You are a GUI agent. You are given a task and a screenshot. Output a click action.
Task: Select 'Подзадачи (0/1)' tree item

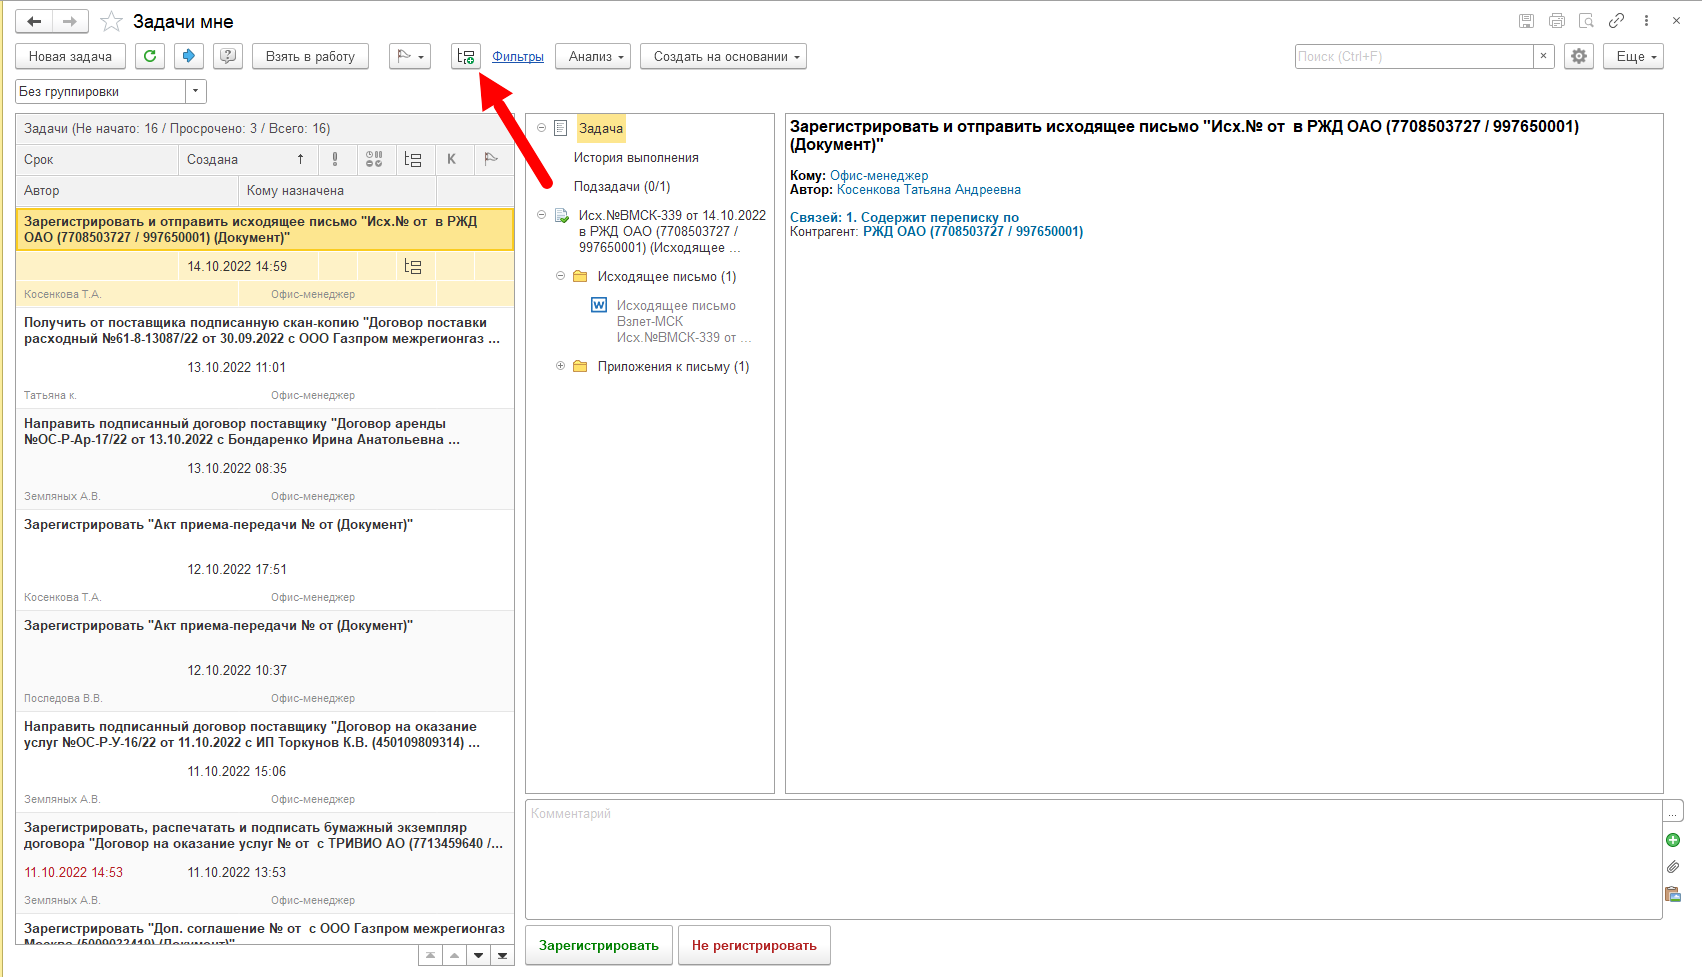[x=622, y=186]
